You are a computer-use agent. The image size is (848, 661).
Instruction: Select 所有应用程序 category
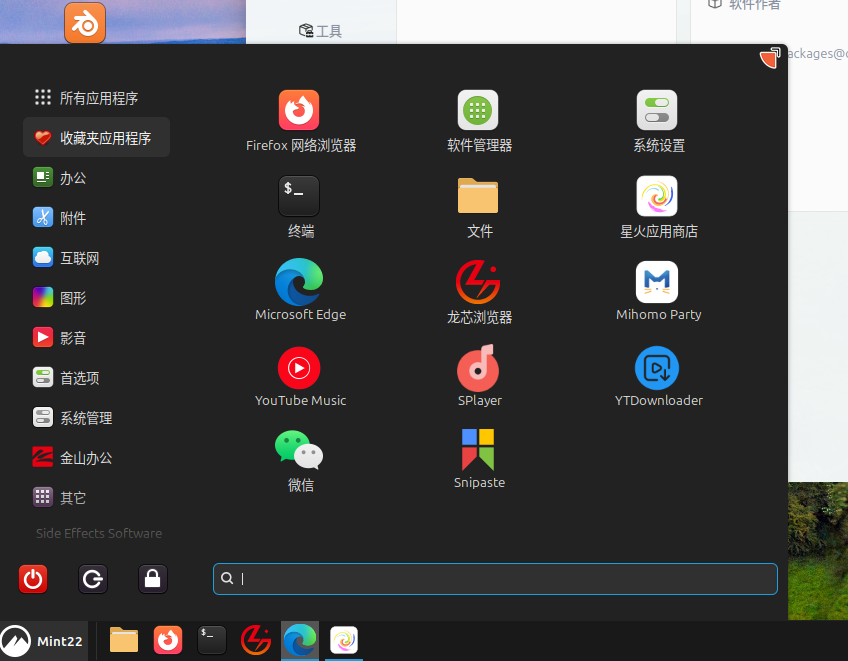pyautogui.click(x=96, y=98)
